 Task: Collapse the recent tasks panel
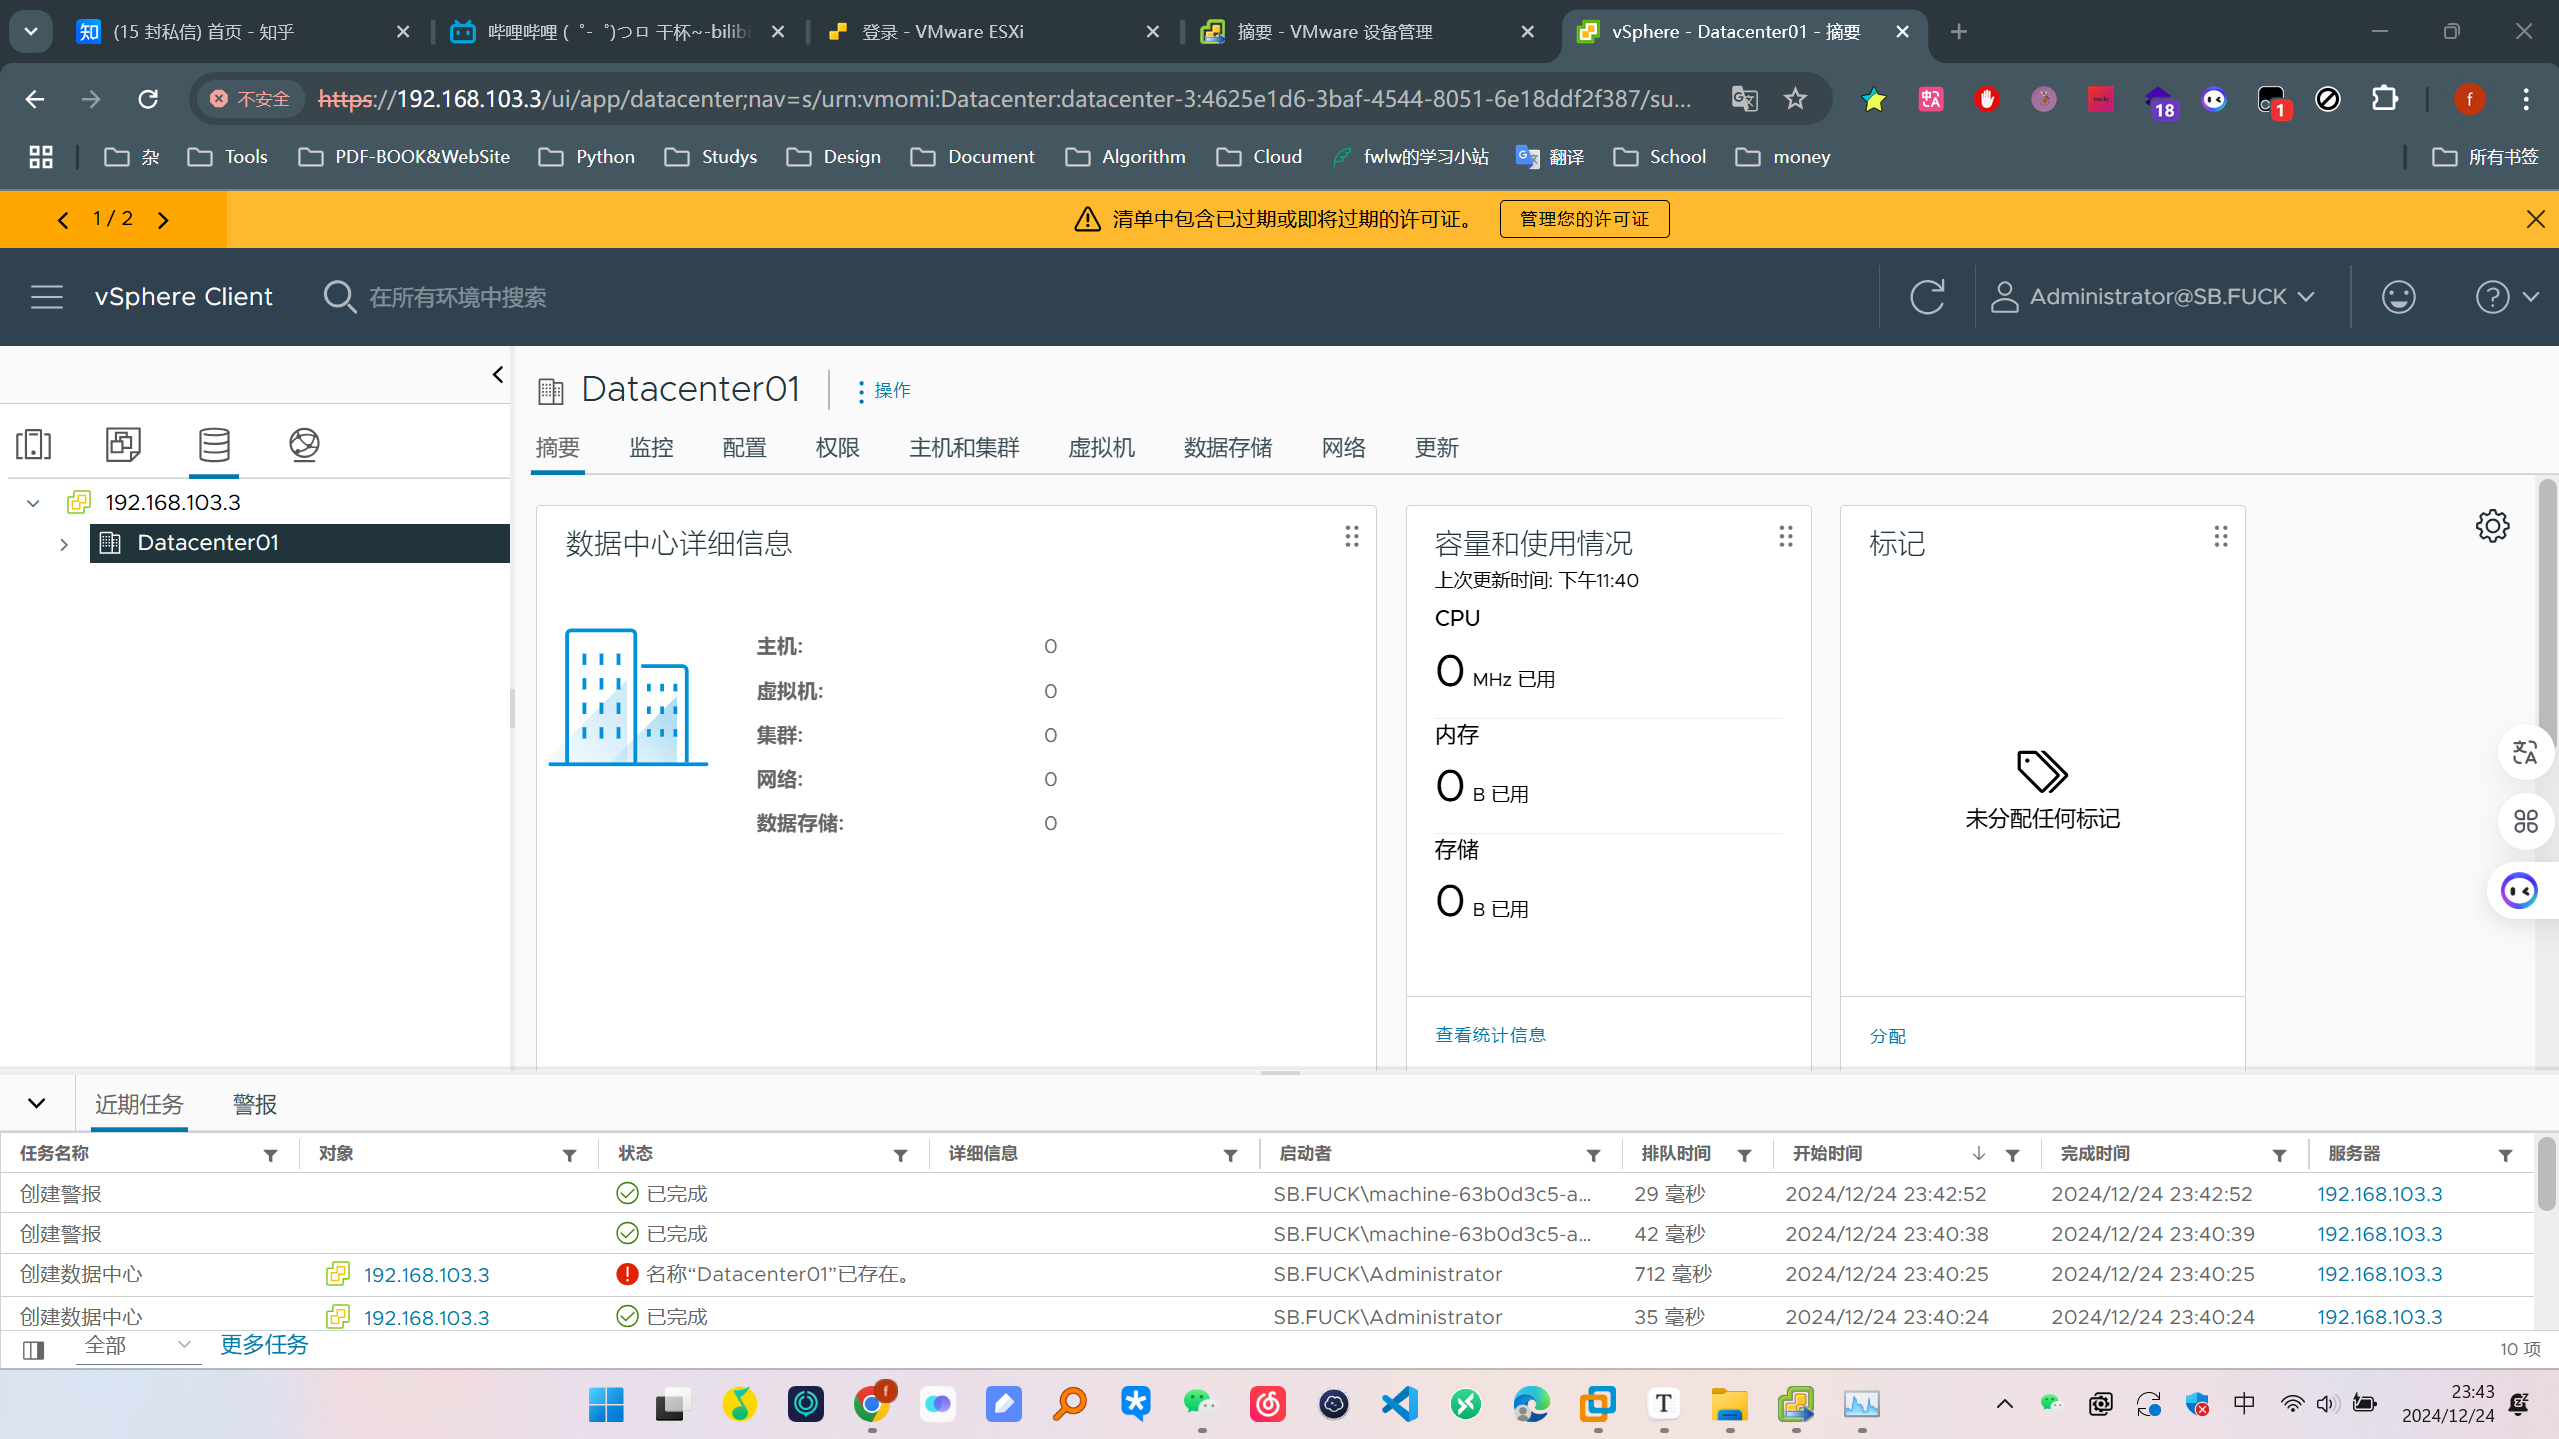coord(37,1104)
